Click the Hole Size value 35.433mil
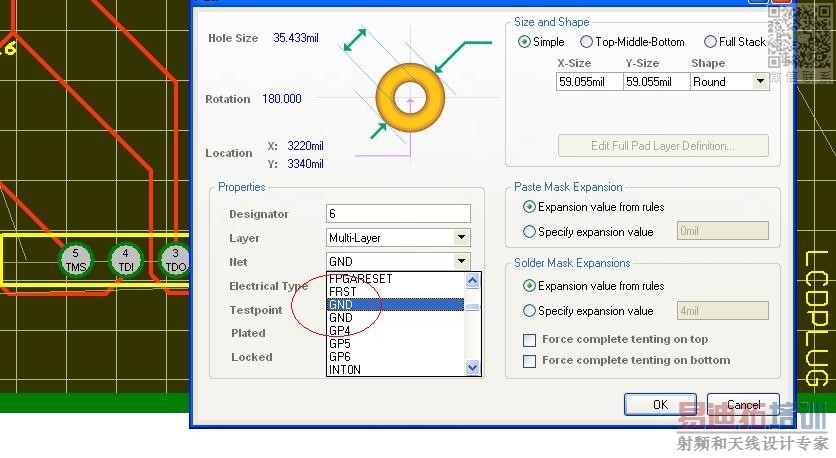836x458 pixels. click(x=296, y=38)
